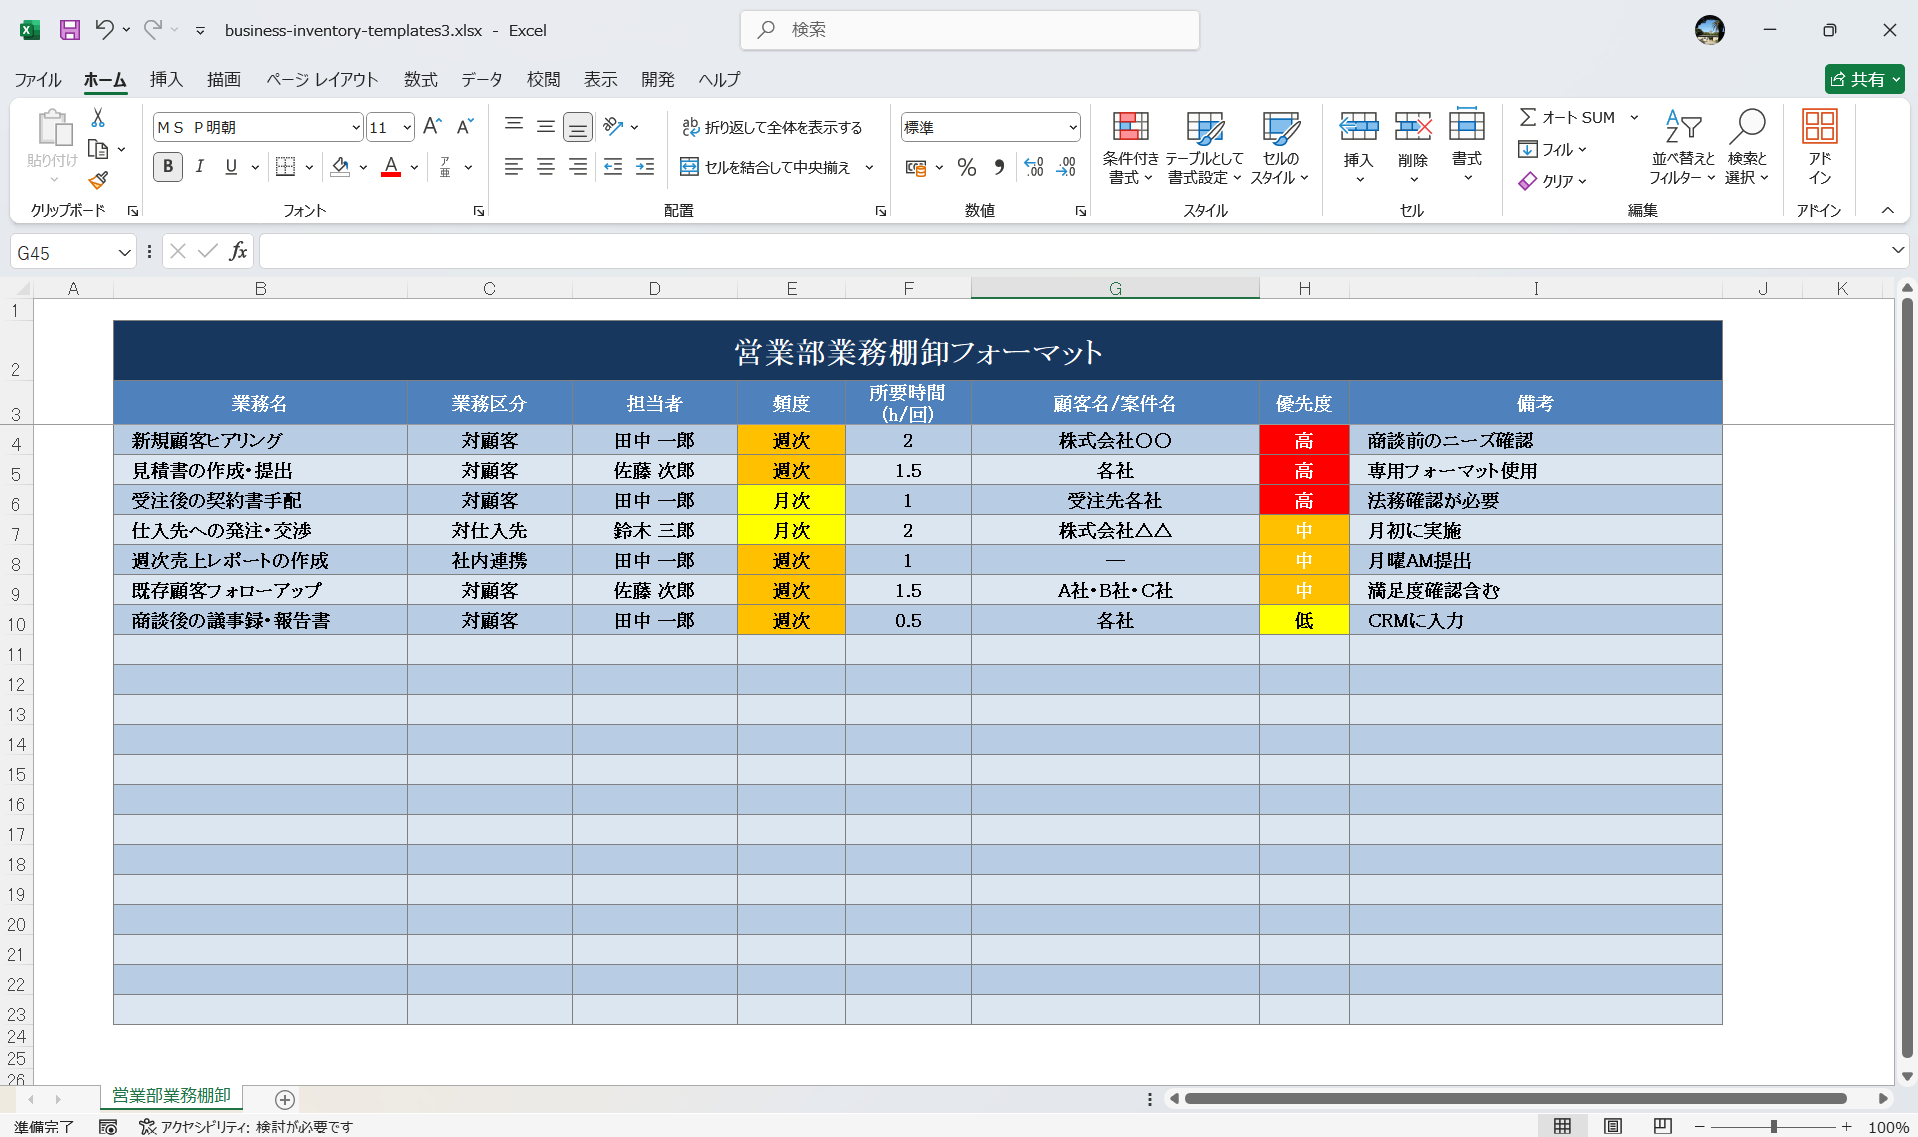1918x1137 pixels.
Task: Add a new sheet with plus icon
Action: pyautogui.click(x=285, y=1100)
